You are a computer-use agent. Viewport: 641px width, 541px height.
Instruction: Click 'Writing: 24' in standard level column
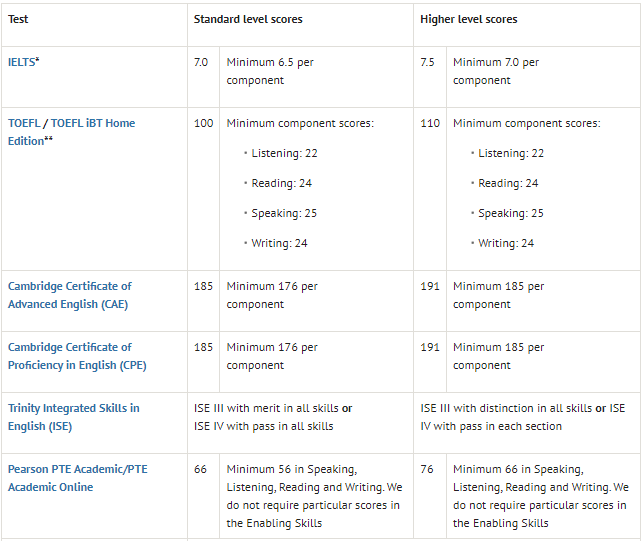click(x=279, y=243)
